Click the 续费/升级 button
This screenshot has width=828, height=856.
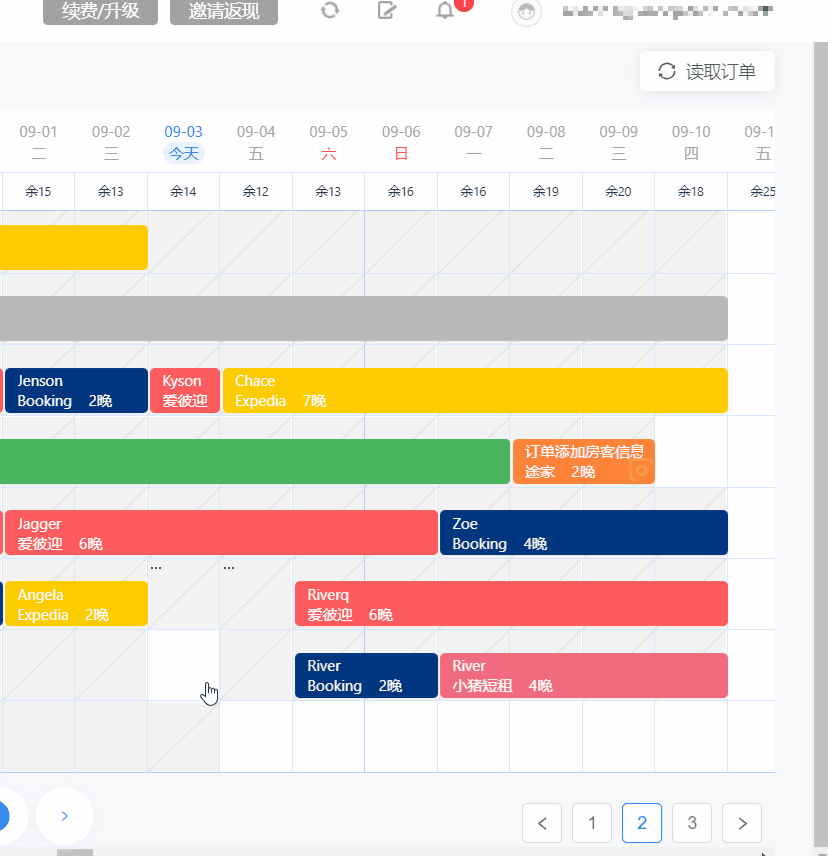pyautogui.click(x=100, y=11)
